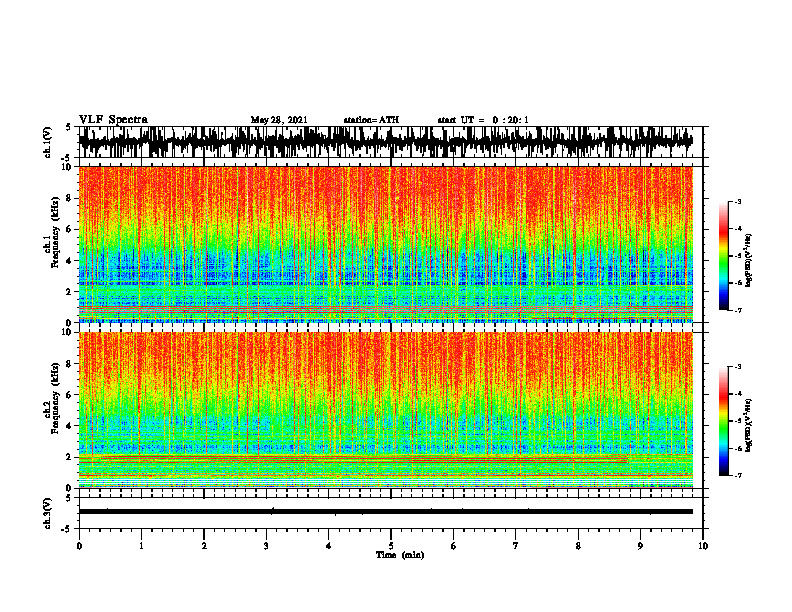The width and height of the screenshot is (792, 612).
Task: Click the ch.1 color scale bar
Action: click(723, 256)
